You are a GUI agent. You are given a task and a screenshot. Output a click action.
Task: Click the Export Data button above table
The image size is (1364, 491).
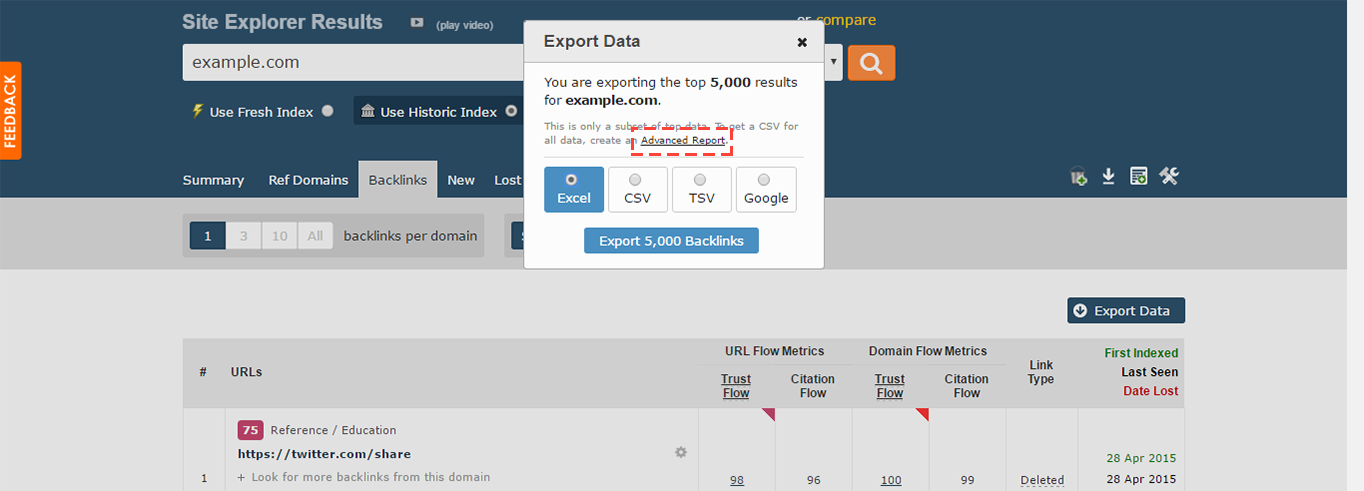[1126, 310]
